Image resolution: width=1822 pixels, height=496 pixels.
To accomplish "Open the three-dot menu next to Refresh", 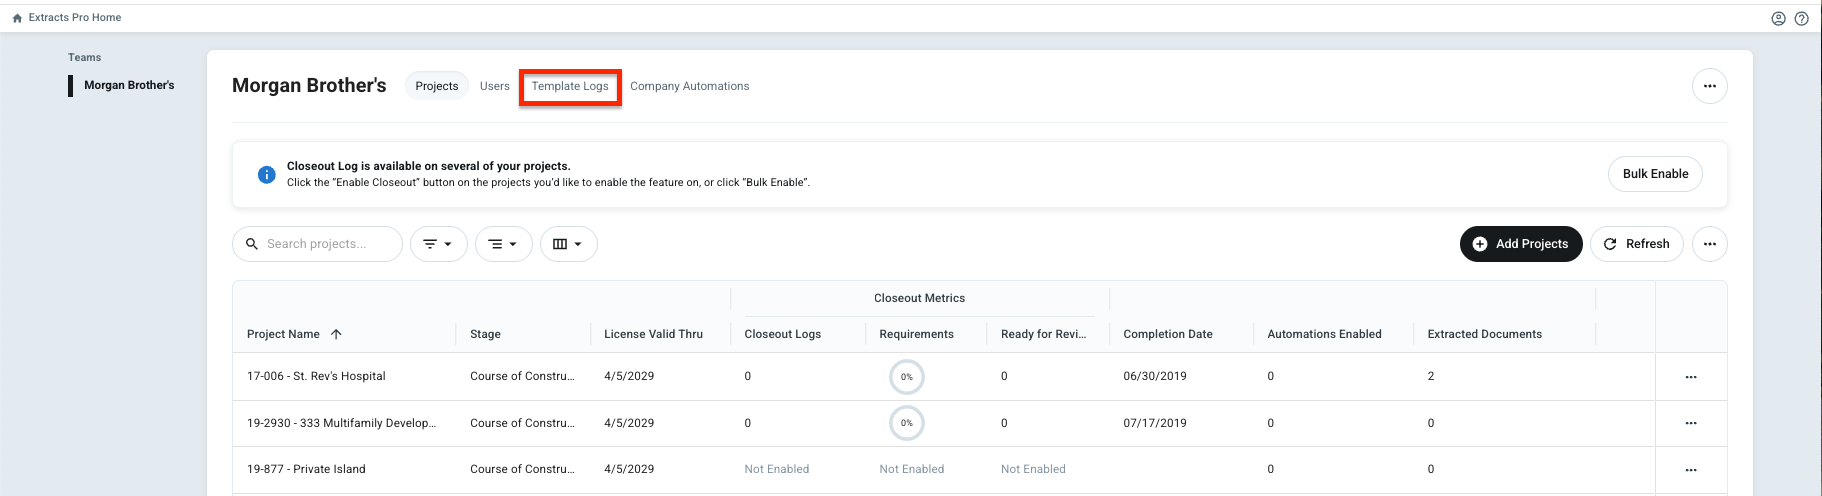I will coord(1709,244).
